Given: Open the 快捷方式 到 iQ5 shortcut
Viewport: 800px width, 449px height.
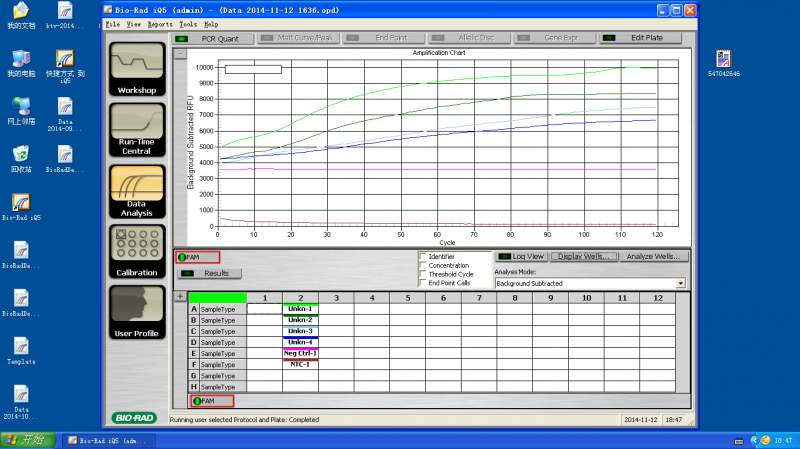Looking at the screenshot, I should (65, 66).
